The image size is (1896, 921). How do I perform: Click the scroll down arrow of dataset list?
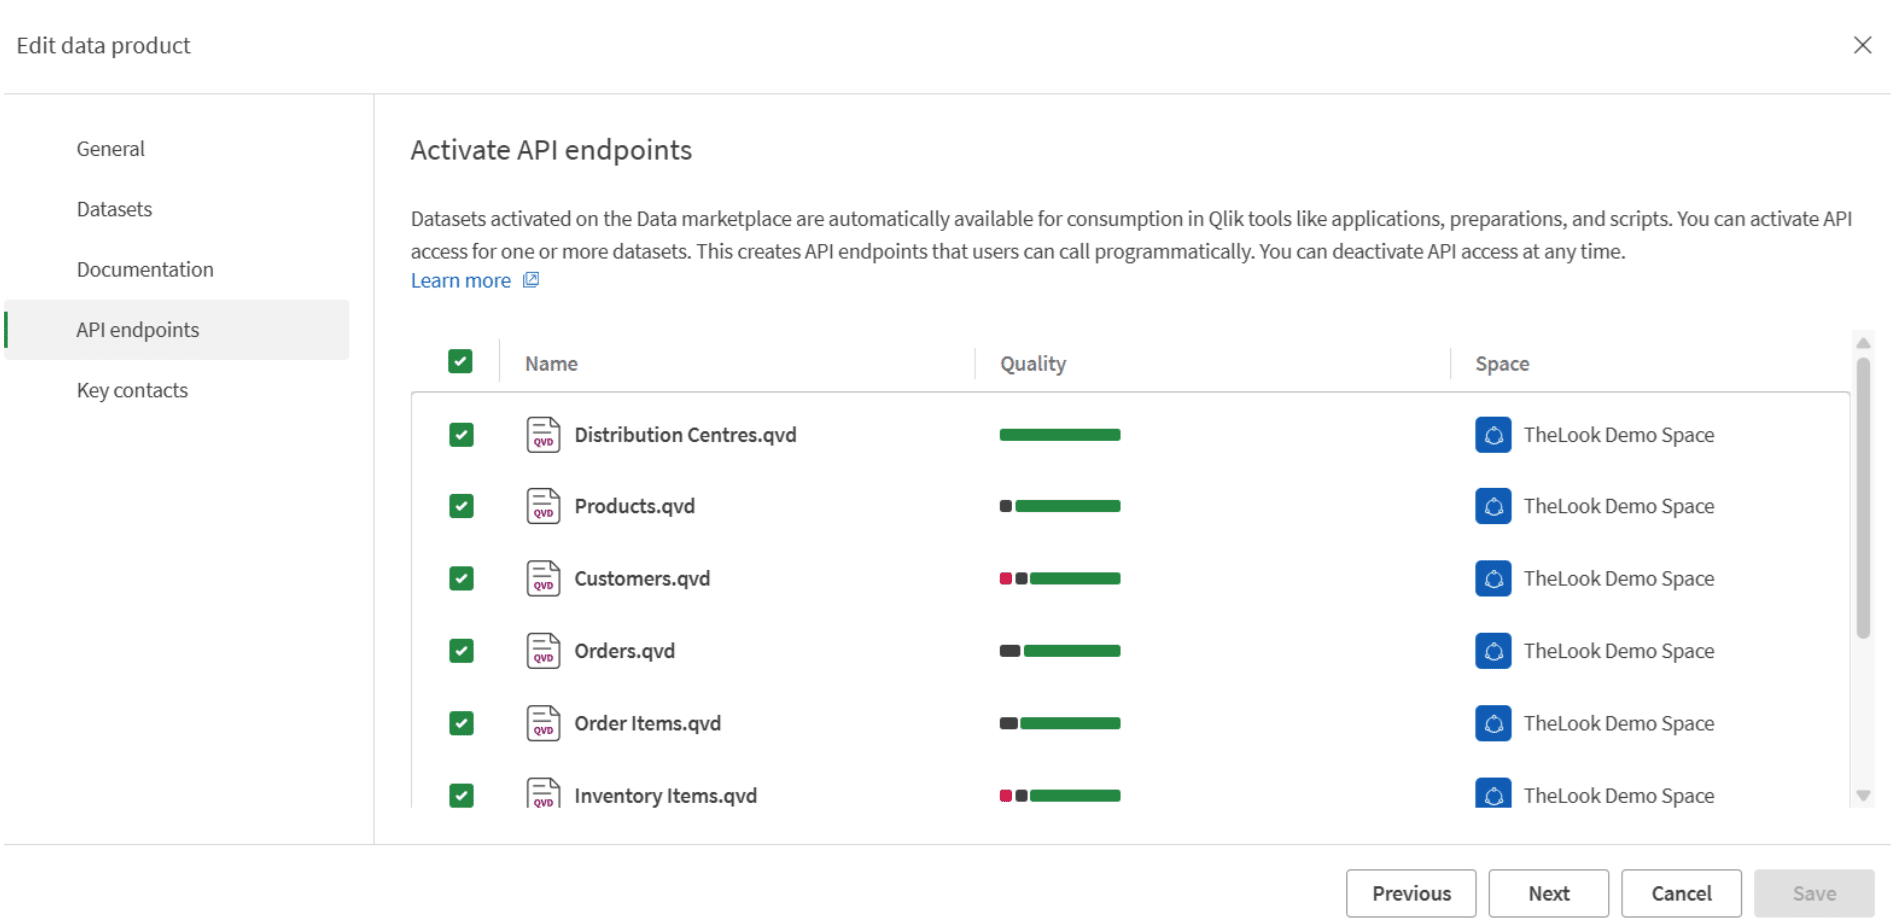(1862, 796)
